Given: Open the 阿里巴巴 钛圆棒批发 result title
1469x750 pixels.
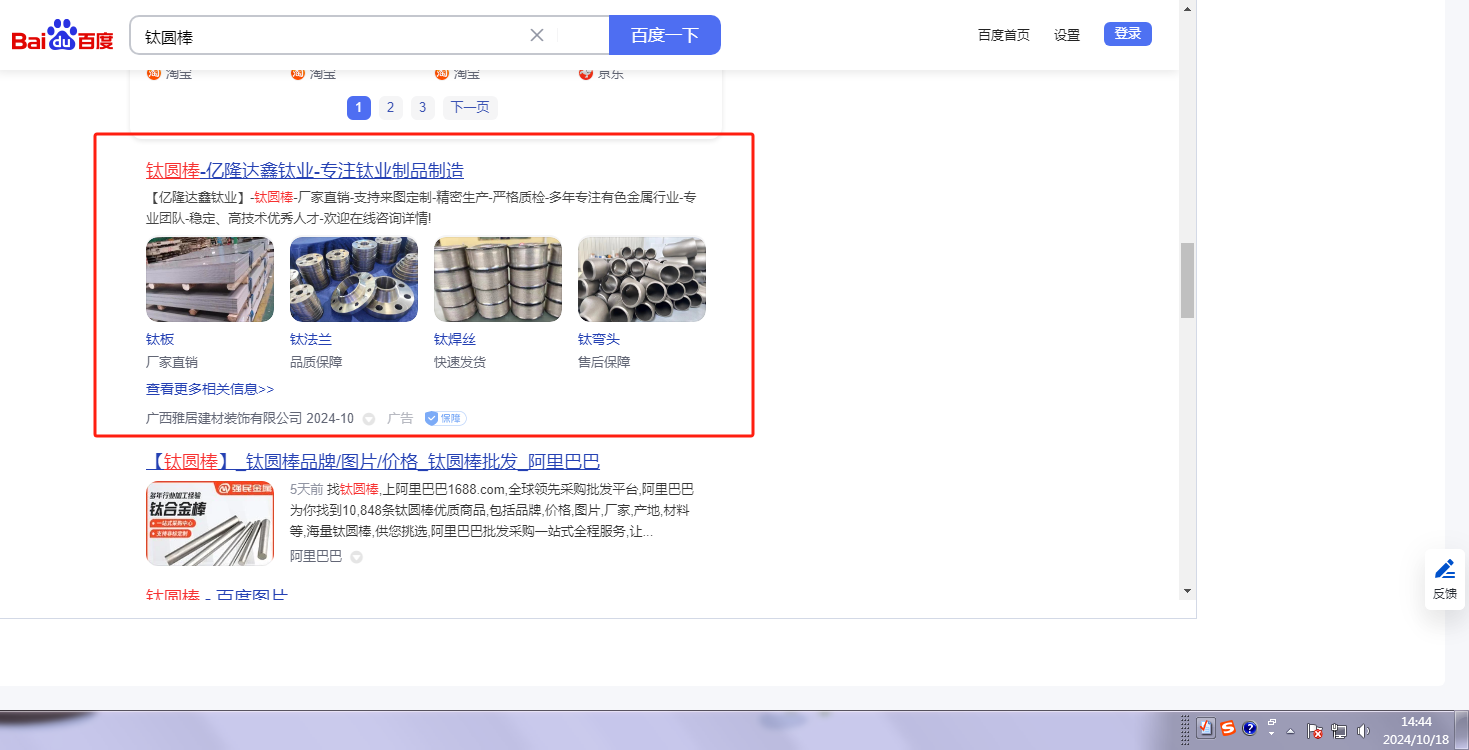Looking at the screenshot, I should (x=373, y=461).
